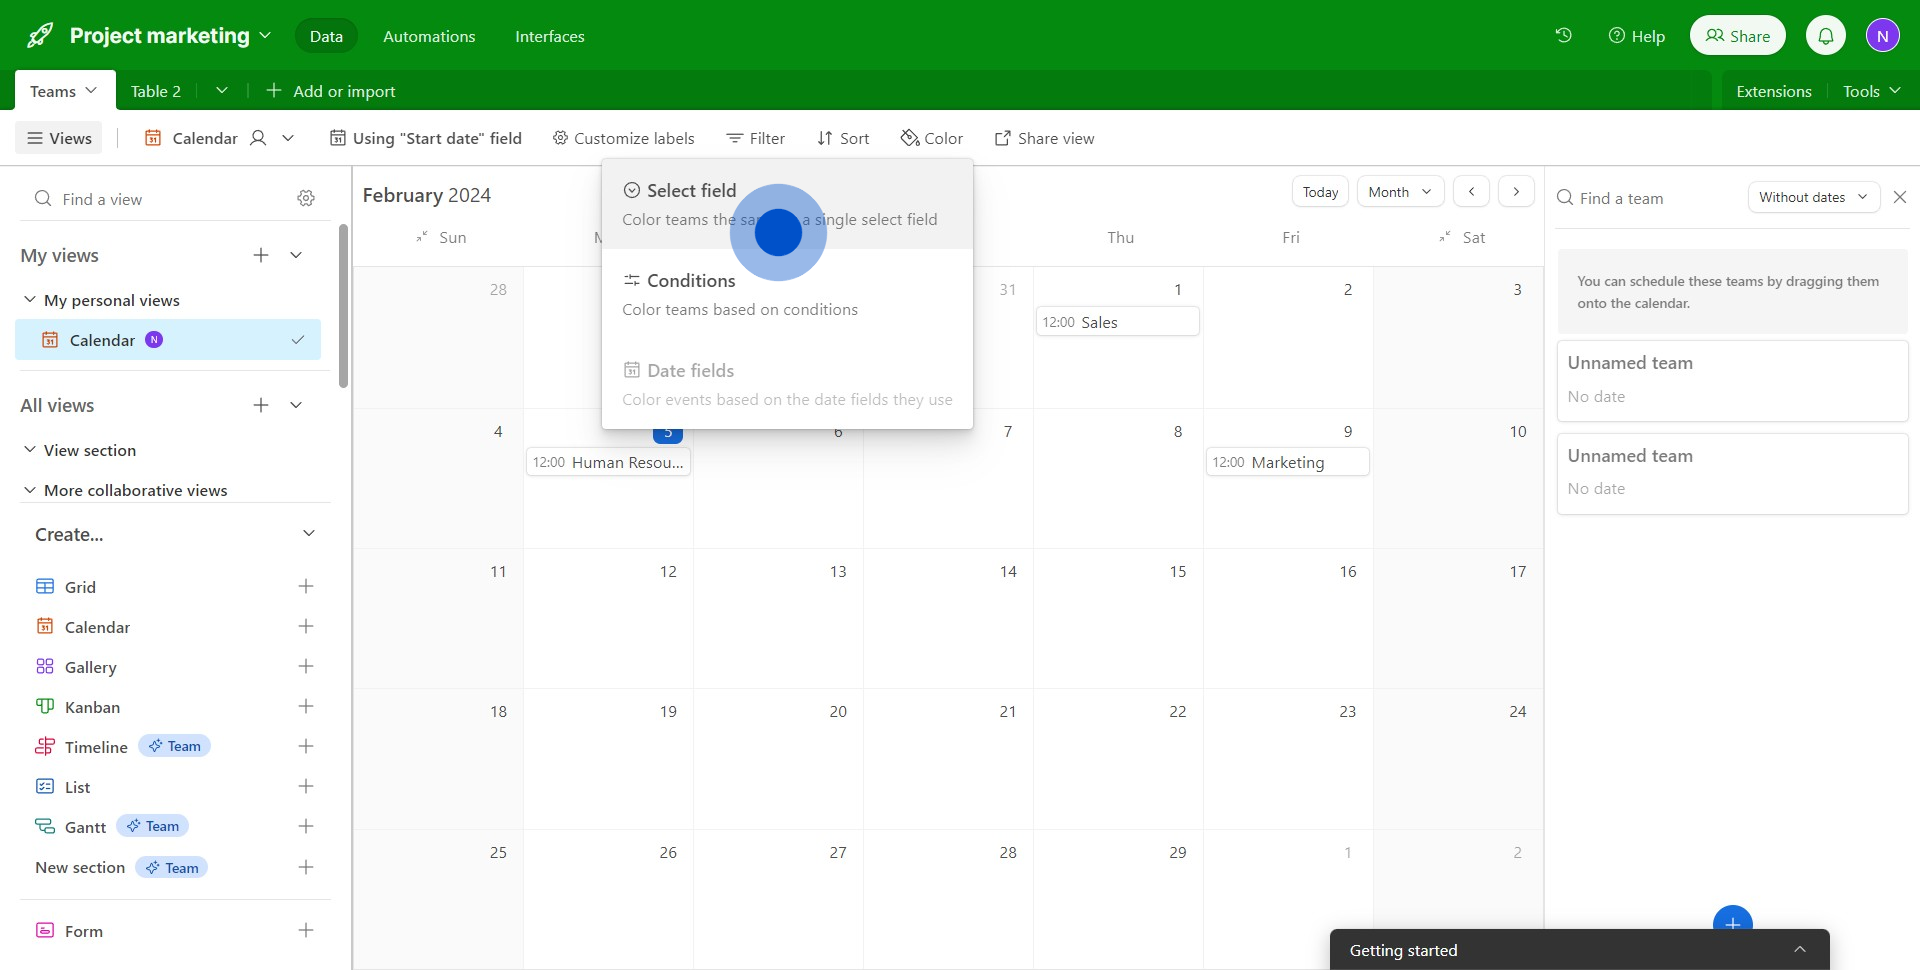Add a new Gallery view
Image resolution: width=1920 pixels, height=970 pixels.
coord(306,667)
